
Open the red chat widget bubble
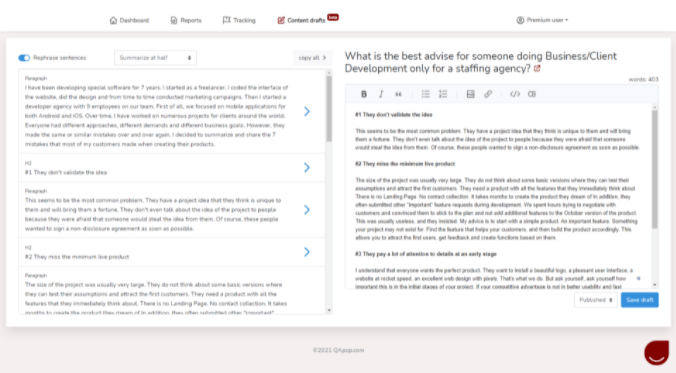point(657,352)
